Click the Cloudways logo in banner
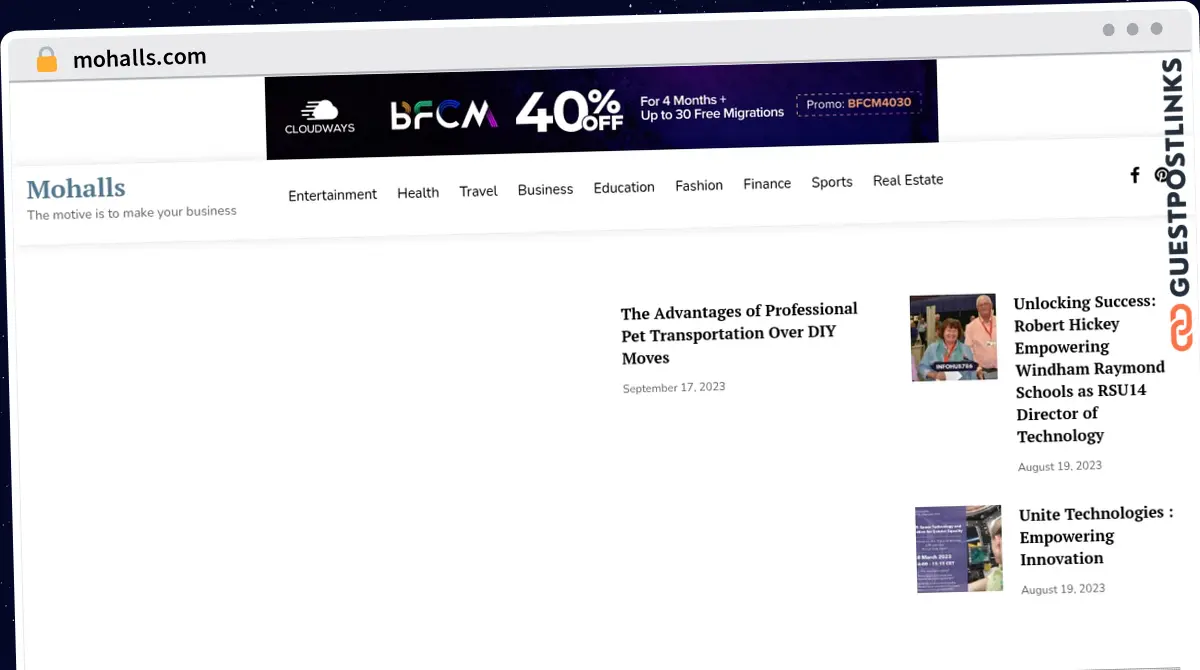The image size is (1200, 670). click(320, 117)
